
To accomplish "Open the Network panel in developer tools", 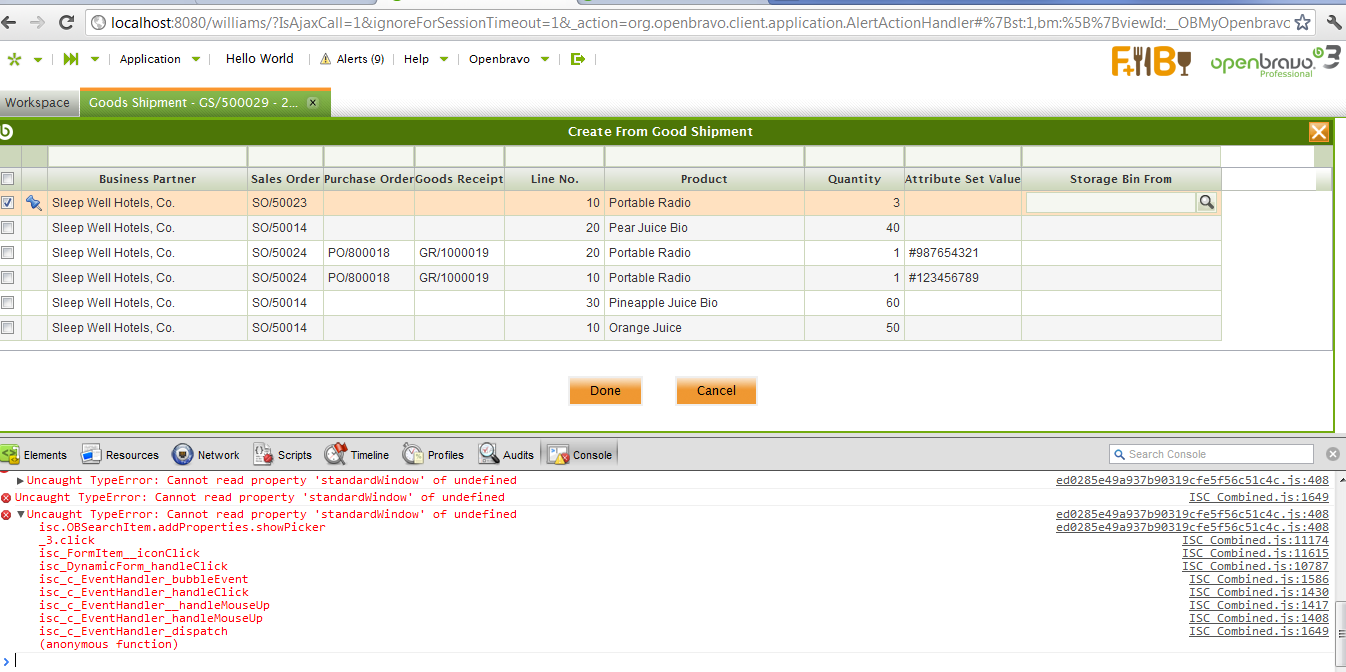I will pyautogui.click(x=206, y=455).
